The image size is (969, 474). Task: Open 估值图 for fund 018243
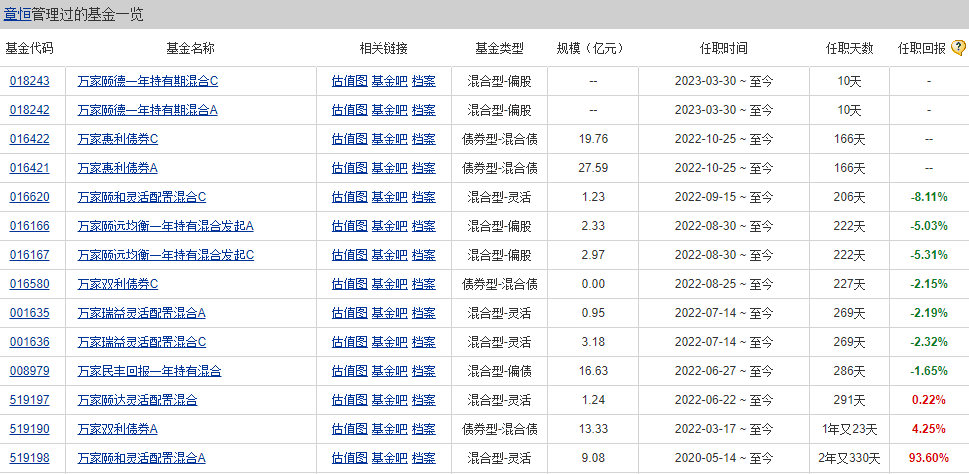349,81
